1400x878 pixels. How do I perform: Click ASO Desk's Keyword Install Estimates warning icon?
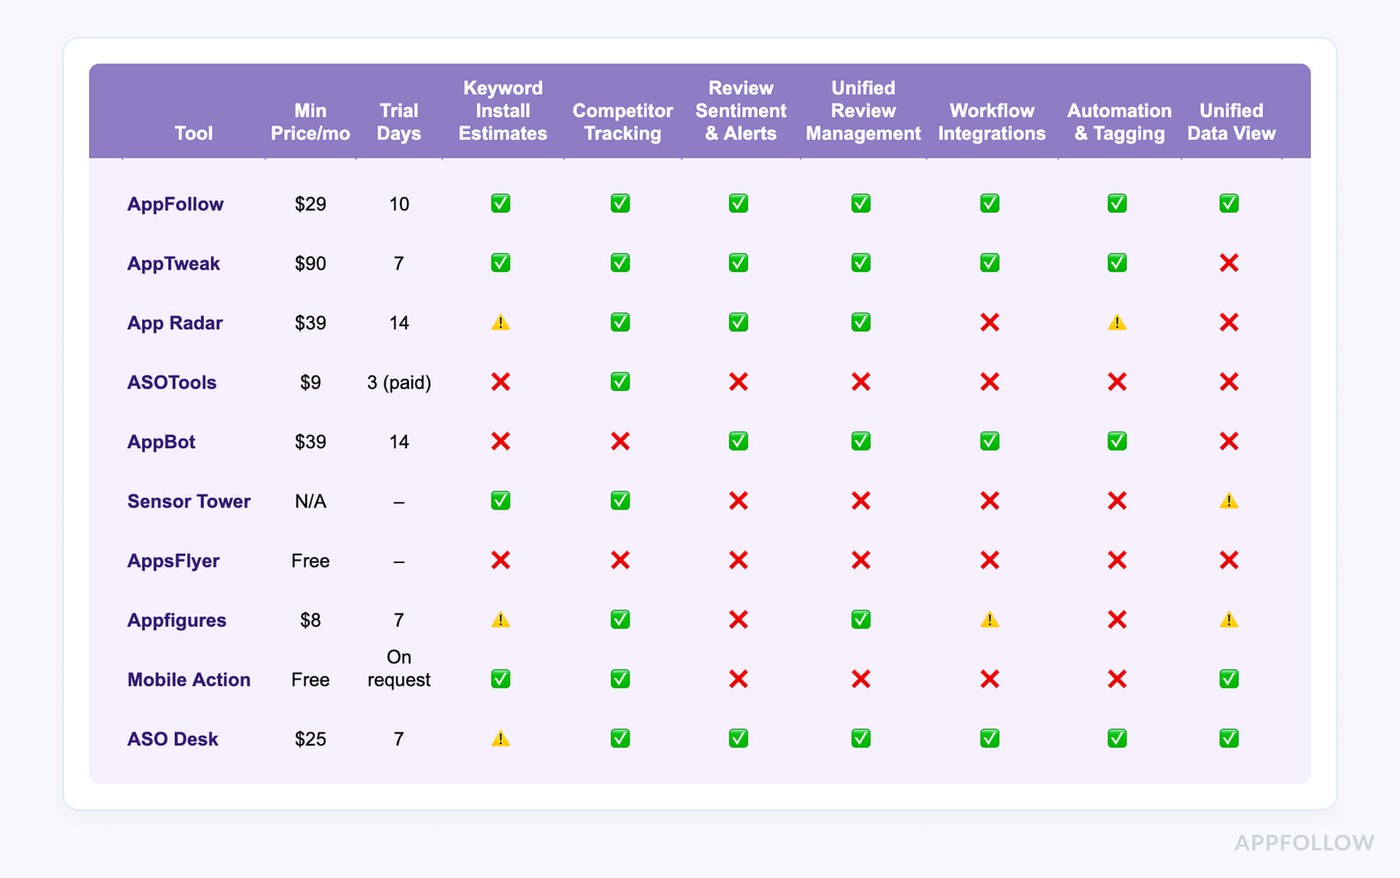pos(501,739)
